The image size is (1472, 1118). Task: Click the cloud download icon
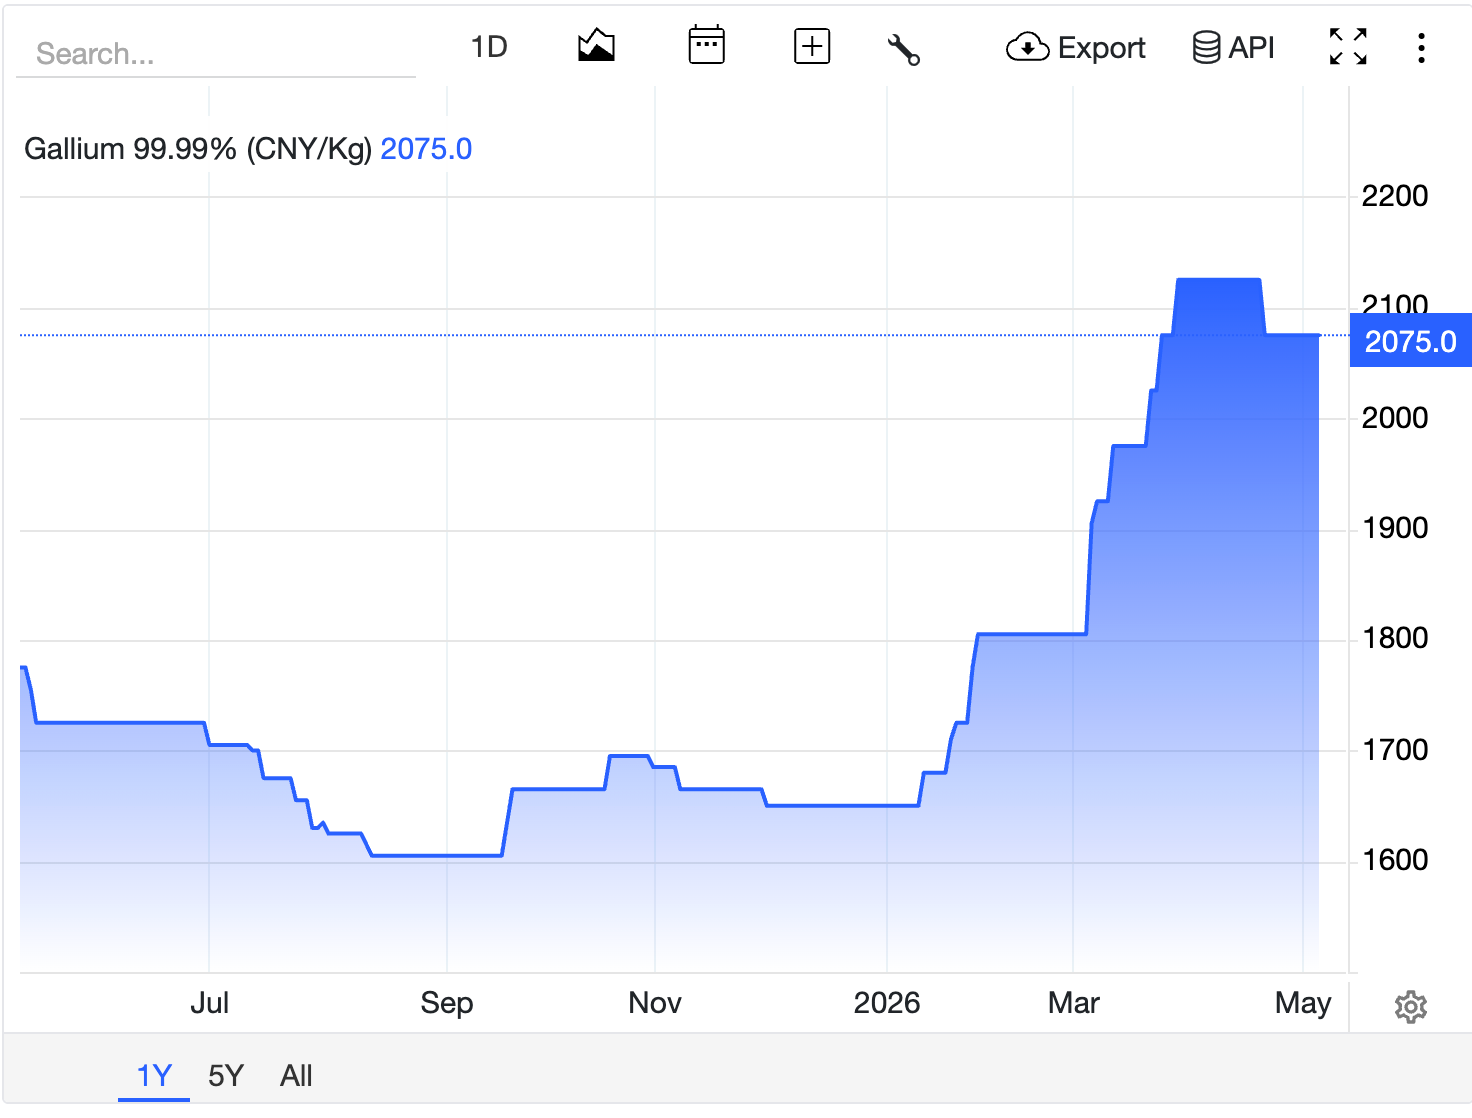[x=1027, y=47]
